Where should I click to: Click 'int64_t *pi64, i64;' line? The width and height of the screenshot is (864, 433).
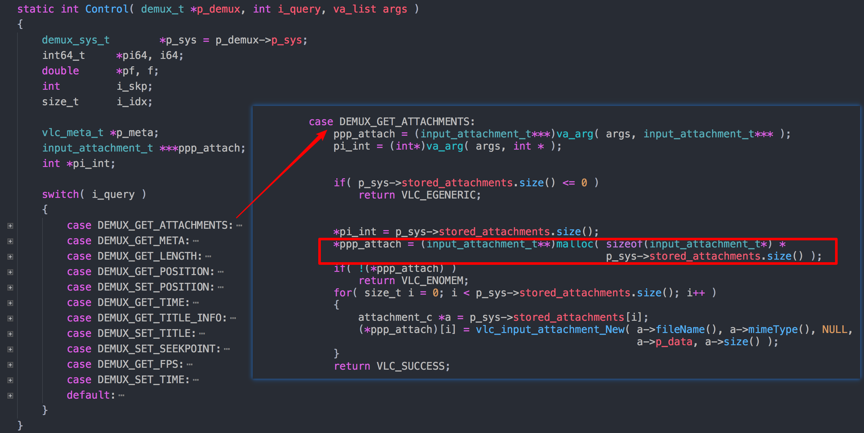[x=113, y=56]
